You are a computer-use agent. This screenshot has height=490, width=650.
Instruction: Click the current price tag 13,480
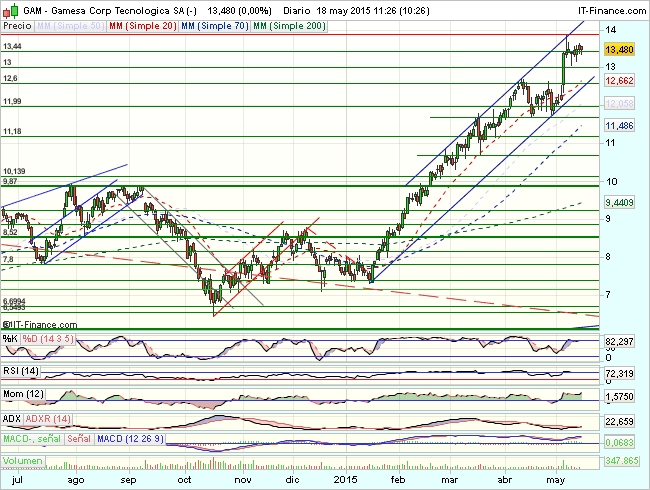click(619, 50)
